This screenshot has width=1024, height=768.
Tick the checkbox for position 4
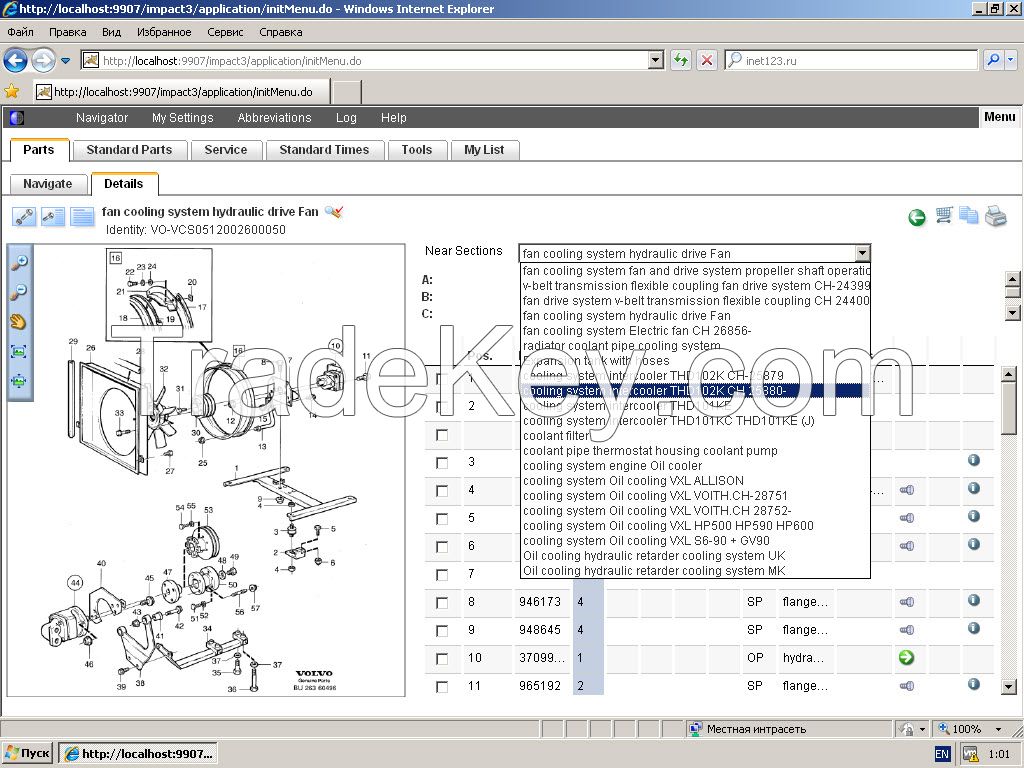(x=442, y=491)
